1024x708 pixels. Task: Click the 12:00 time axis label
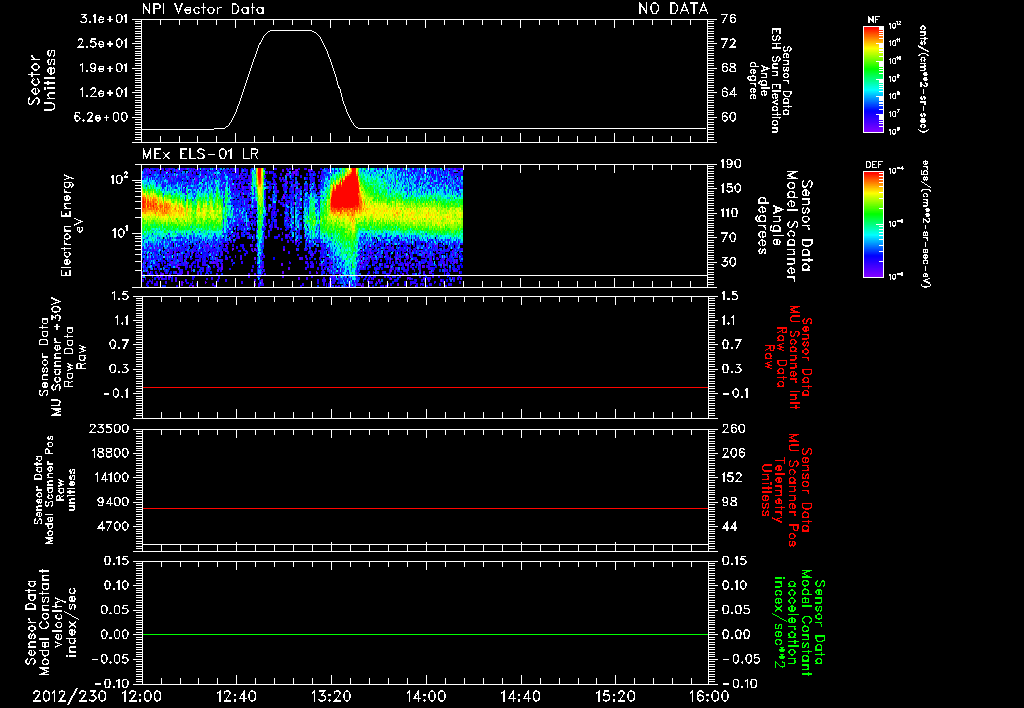[x=141, y=696]
